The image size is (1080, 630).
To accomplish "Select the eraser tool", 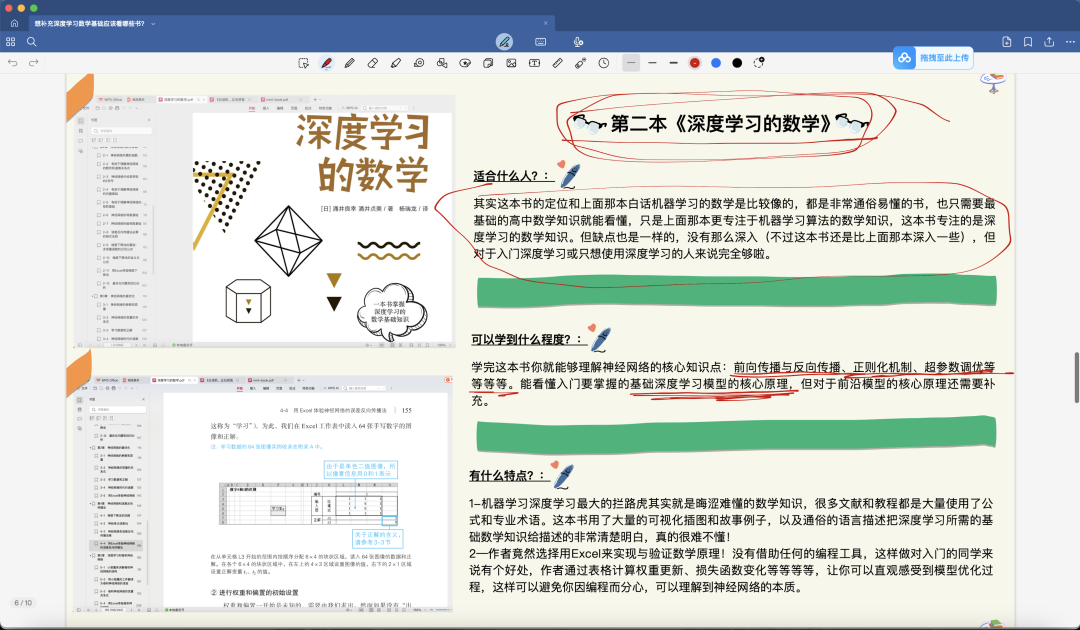I will click(x=373, y=63).
